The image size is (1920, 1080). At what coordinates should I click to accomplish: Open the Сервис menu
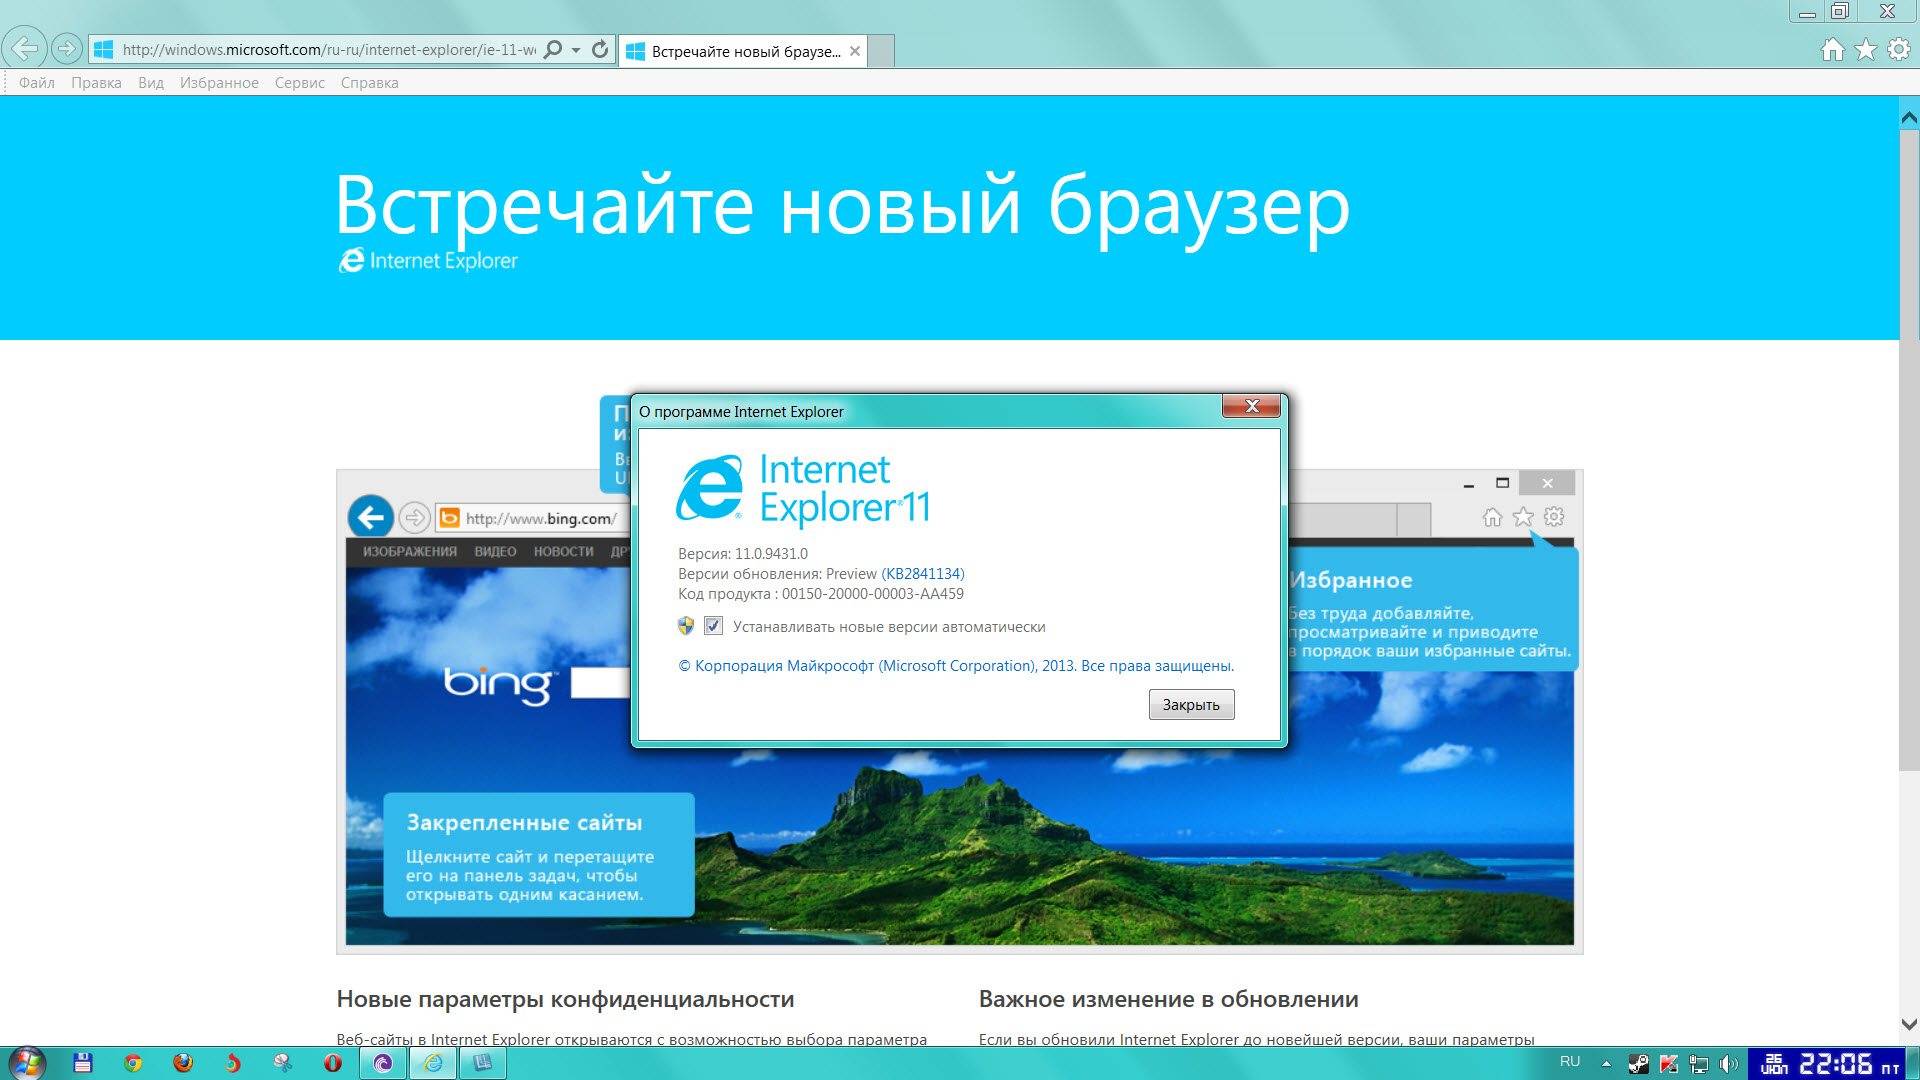coord(299,83)
